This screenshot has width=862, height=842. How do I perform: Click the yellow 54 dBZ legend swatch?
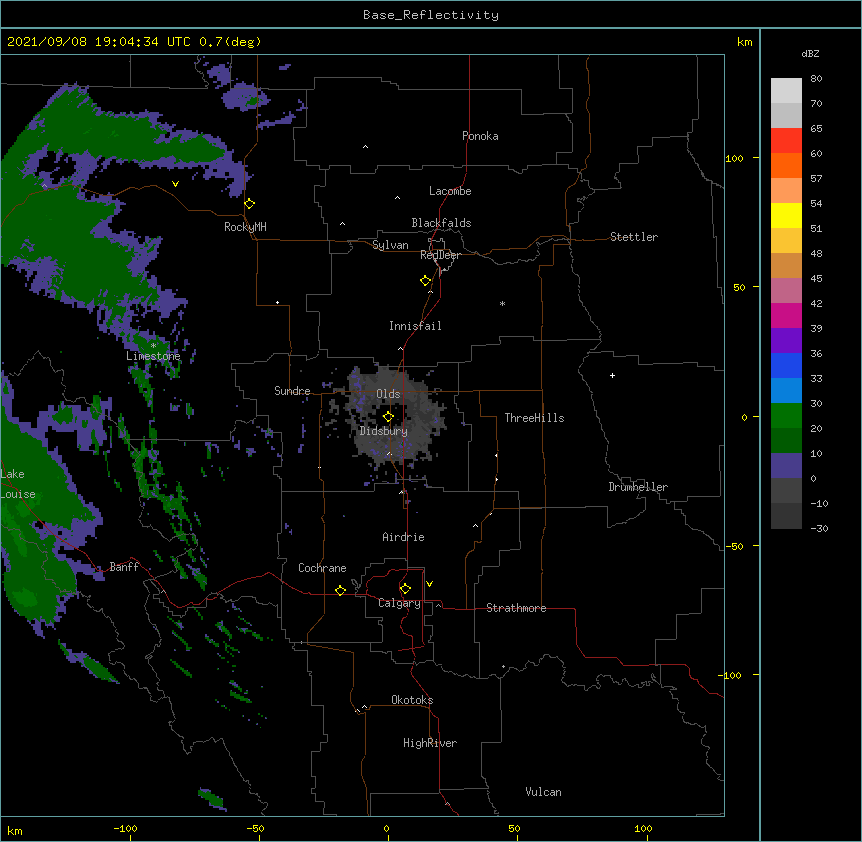click(x=786, y=215)
